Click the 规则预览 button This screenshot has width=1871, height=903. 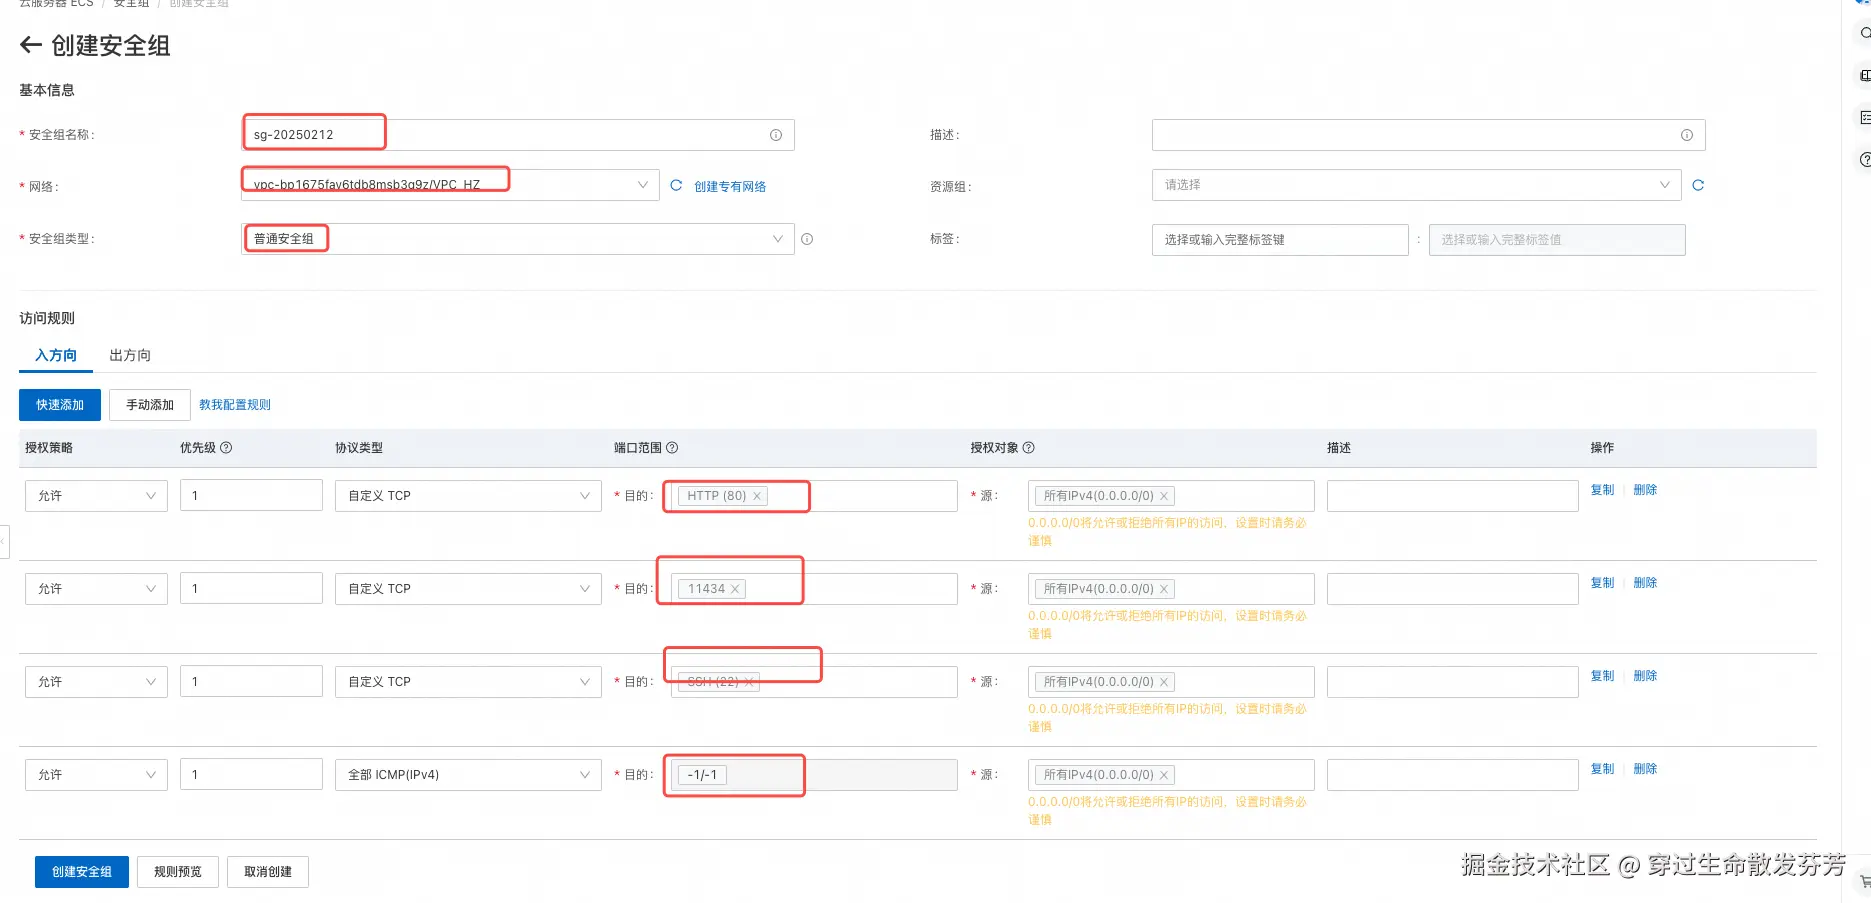(178, 872)
